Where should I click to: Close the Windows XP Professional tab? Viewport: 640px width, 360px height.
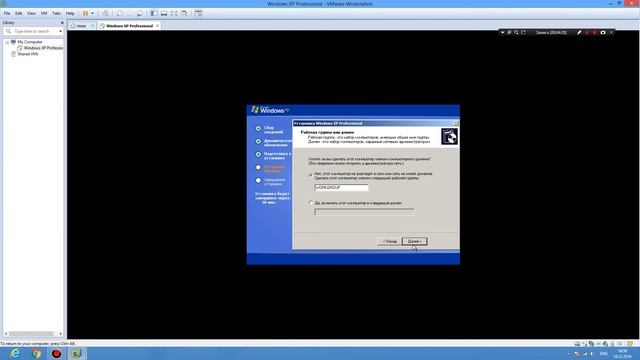[157, 26]
